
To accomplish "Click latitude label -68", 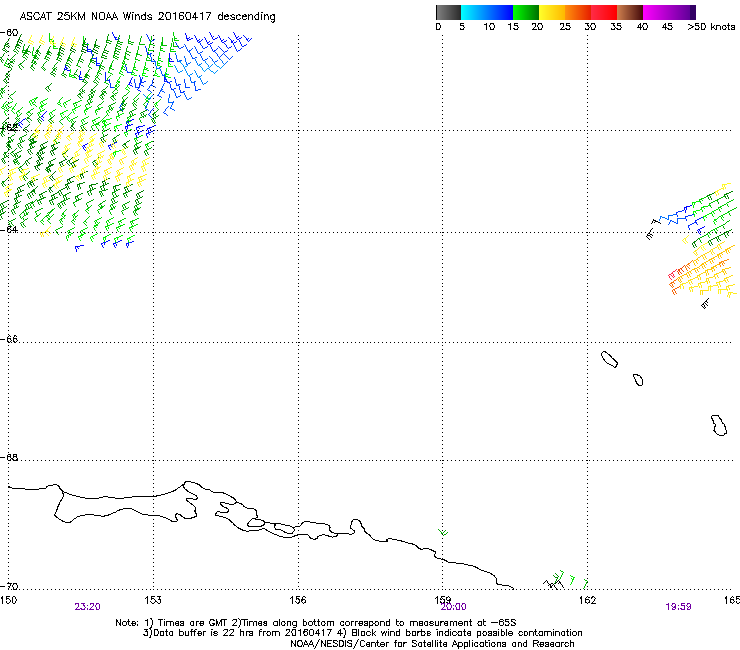I will click(x=9, y=457).
